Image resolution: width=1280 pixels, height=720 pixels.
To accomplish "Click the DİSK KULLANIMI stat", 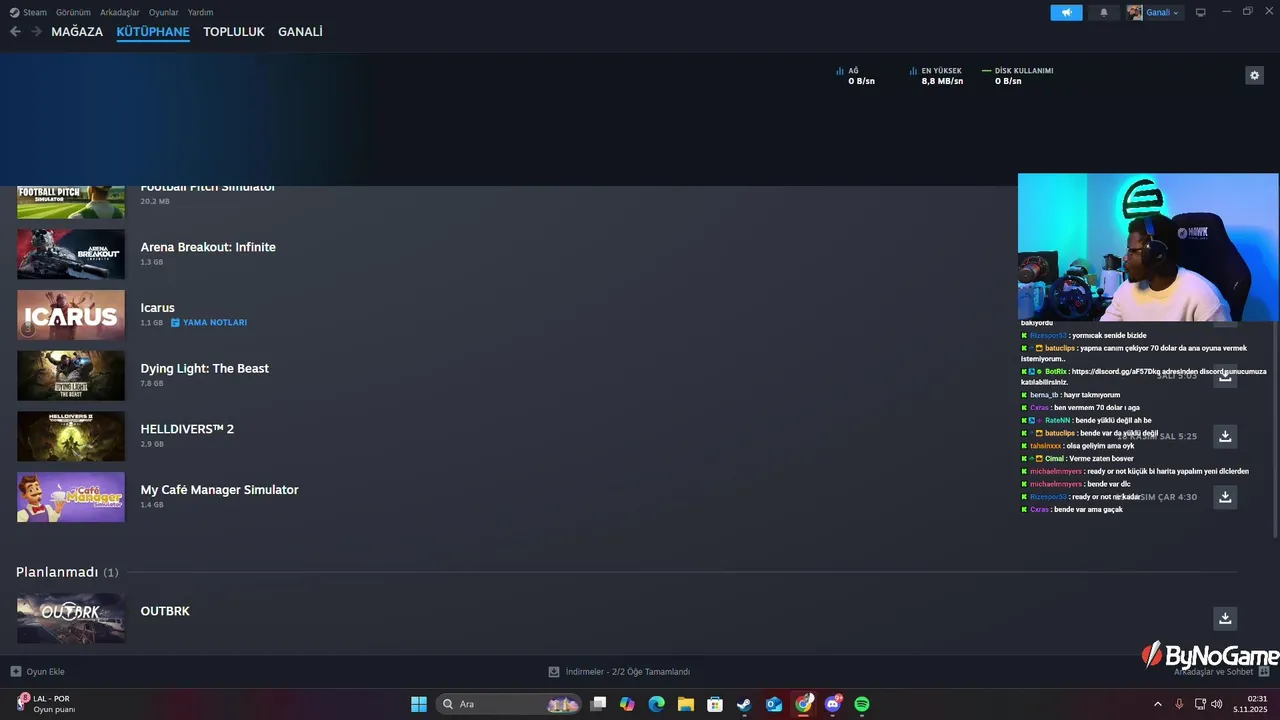I will [x=1018, y=76].
